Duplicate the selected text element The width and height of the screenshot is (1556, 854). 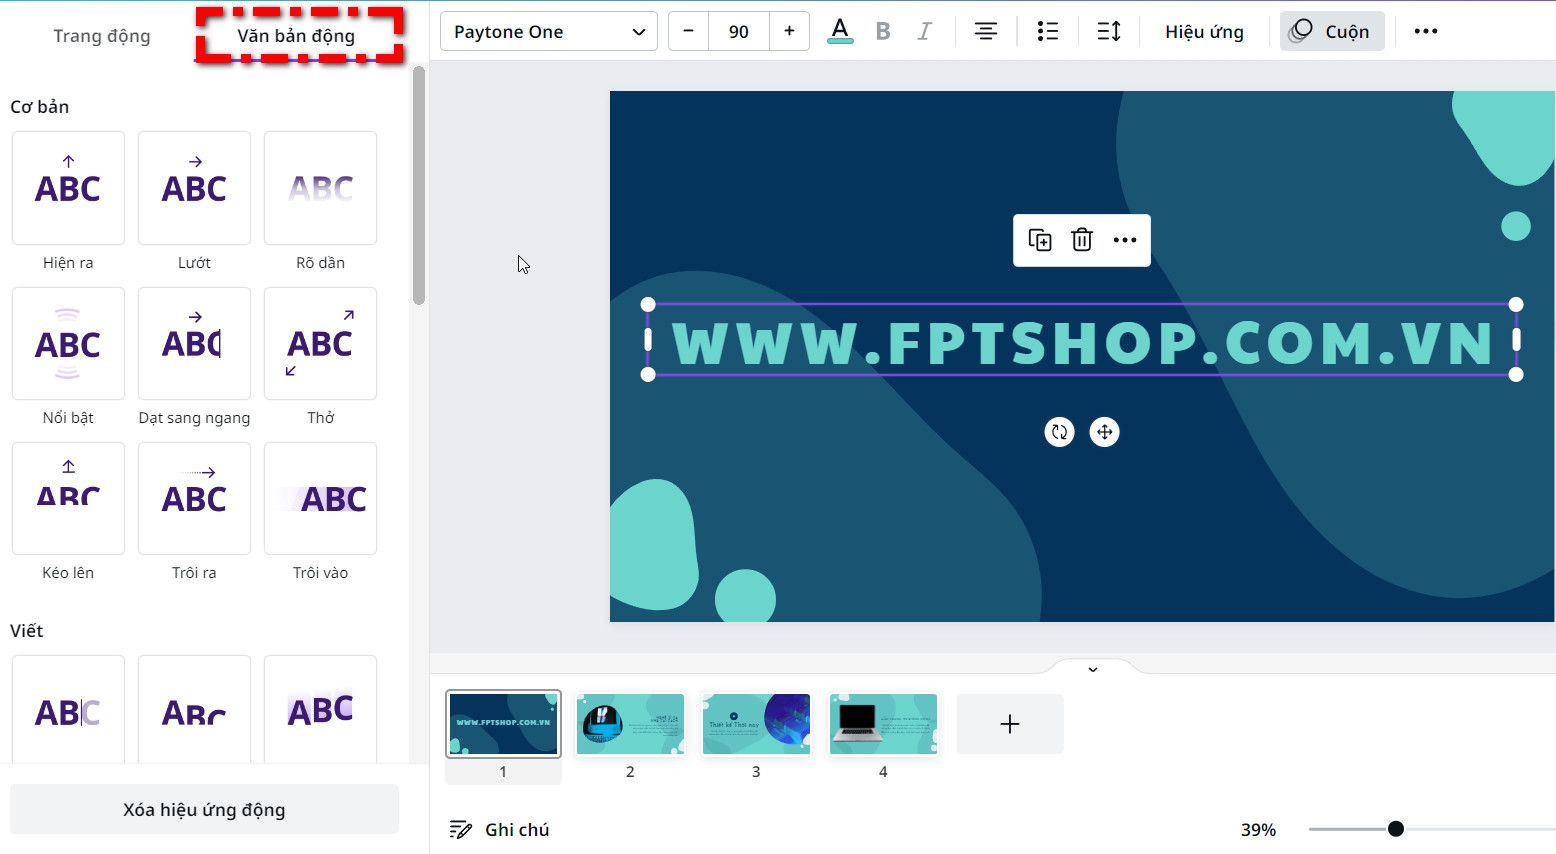(x=1040, y=240)
